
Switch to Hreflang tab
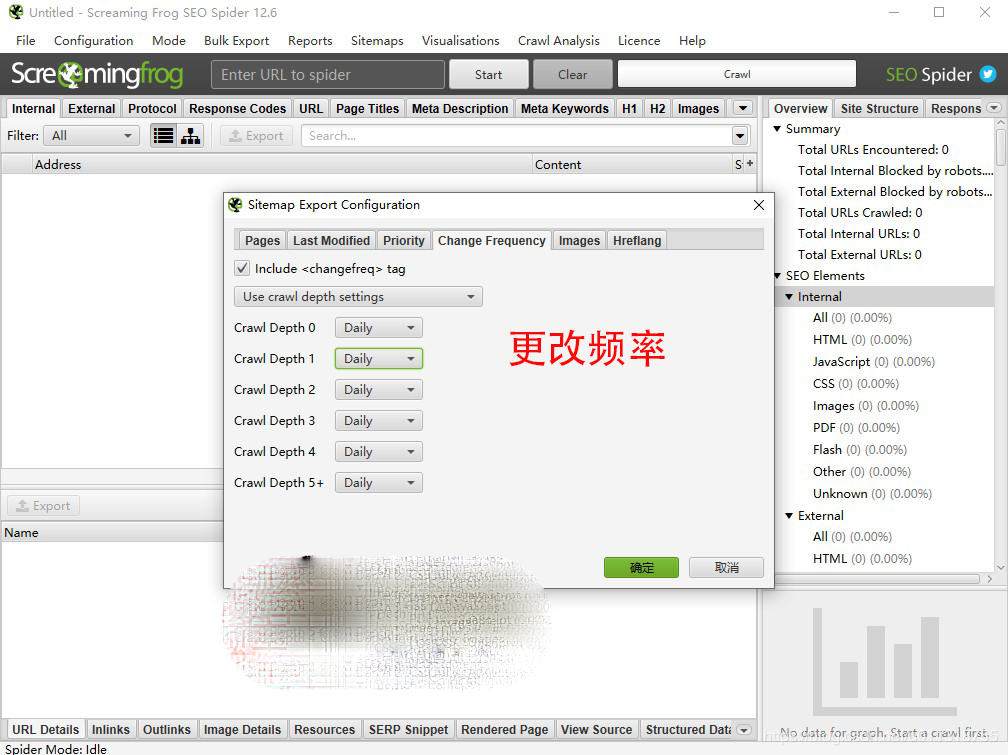tap(636, 241)
